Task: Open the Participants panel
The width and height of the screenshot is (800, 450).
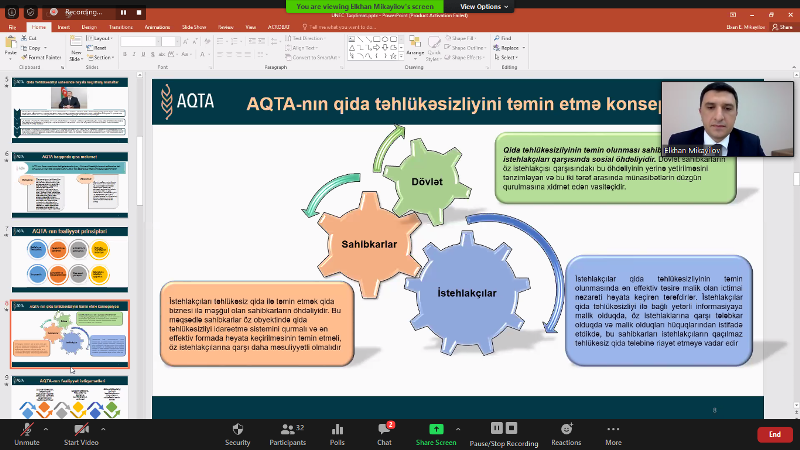Action: click(288, 434)
